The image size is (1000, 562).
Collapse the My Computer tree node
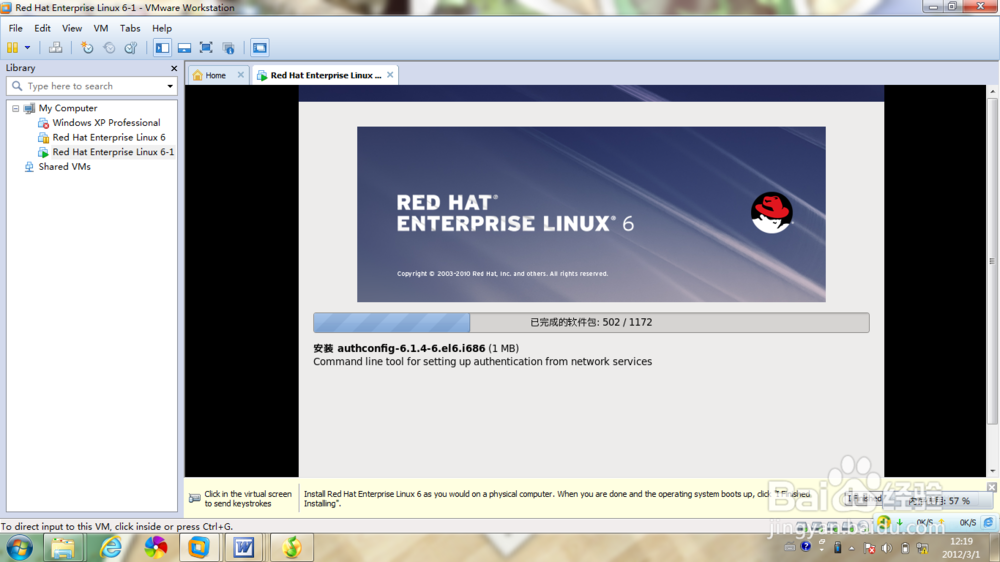click(15, 108)
